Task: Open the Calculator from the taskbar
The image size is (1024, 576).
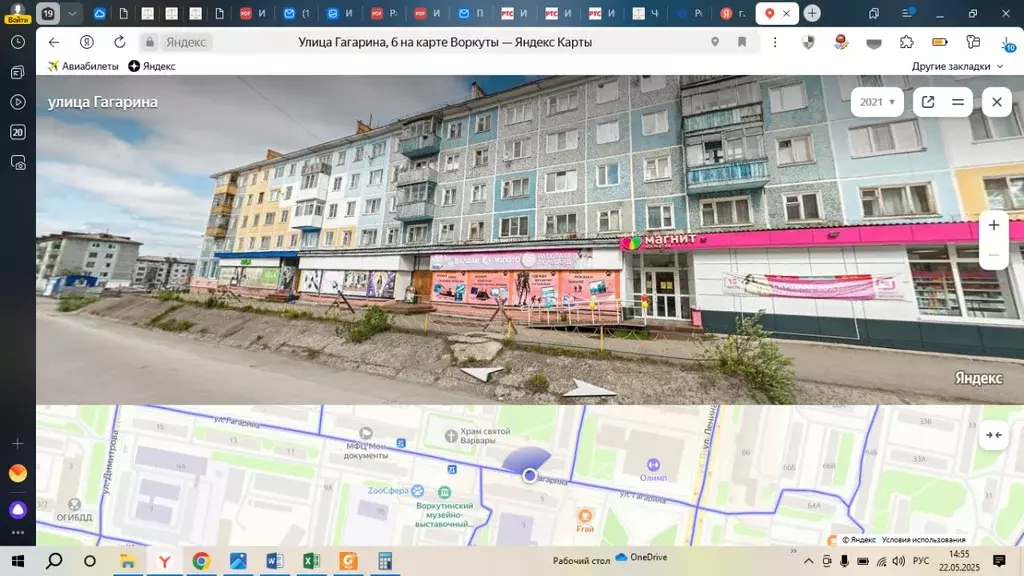Action: (385, 561)
